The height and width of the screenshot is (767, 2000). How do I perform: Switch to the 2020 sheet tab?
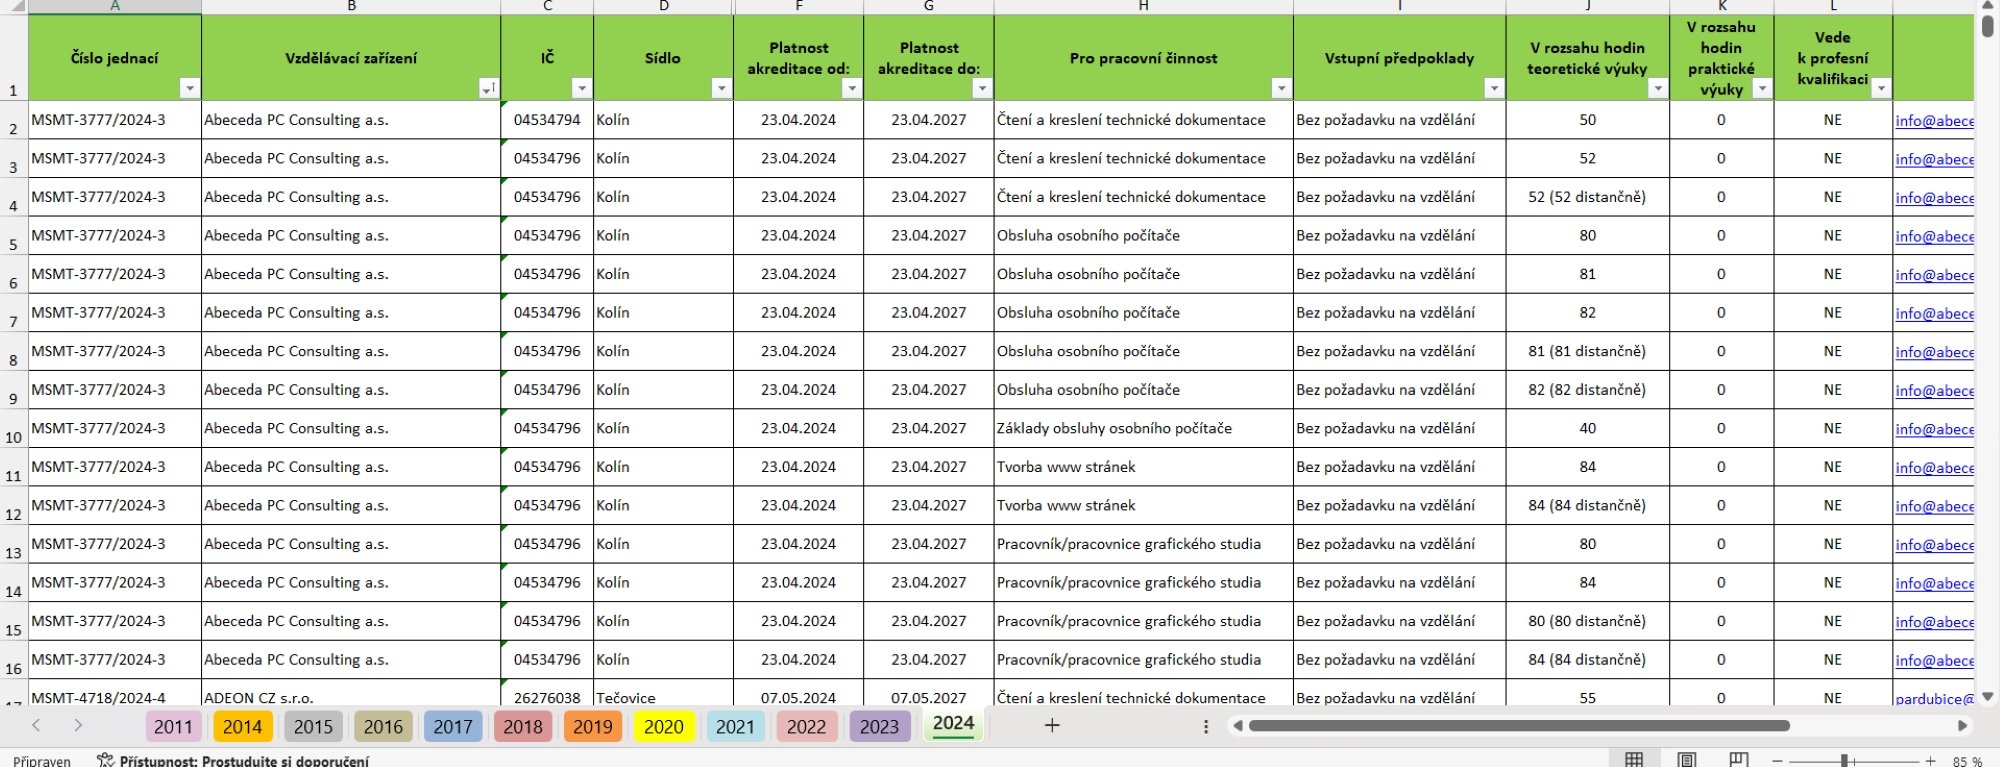click(664, 727)
